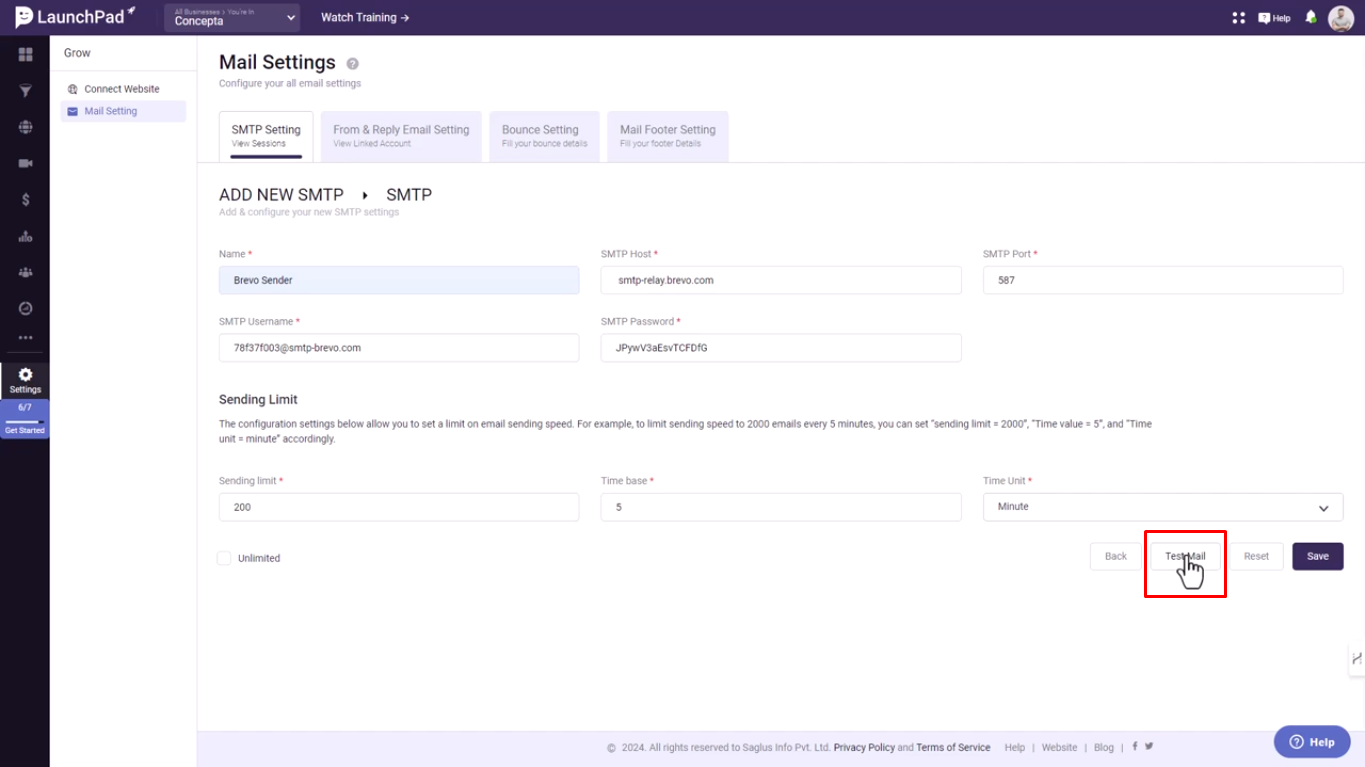Open the Facebook icon in footer
The height and width of the screenshot is (767, 1365).
coord(1135,746)
